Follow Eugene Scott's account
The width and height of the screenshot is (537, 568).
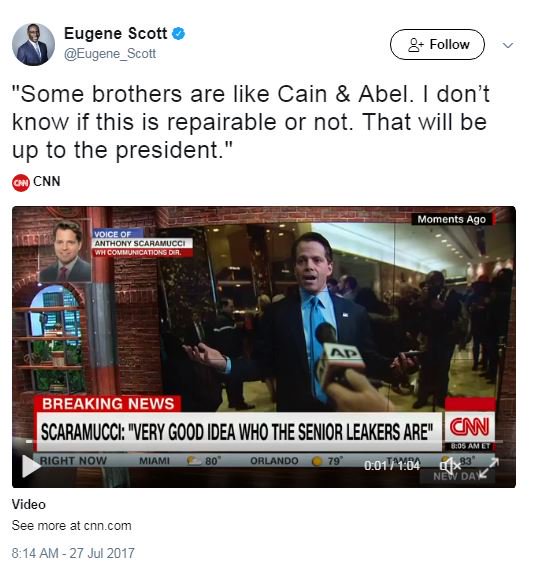(x=437, y=45)
